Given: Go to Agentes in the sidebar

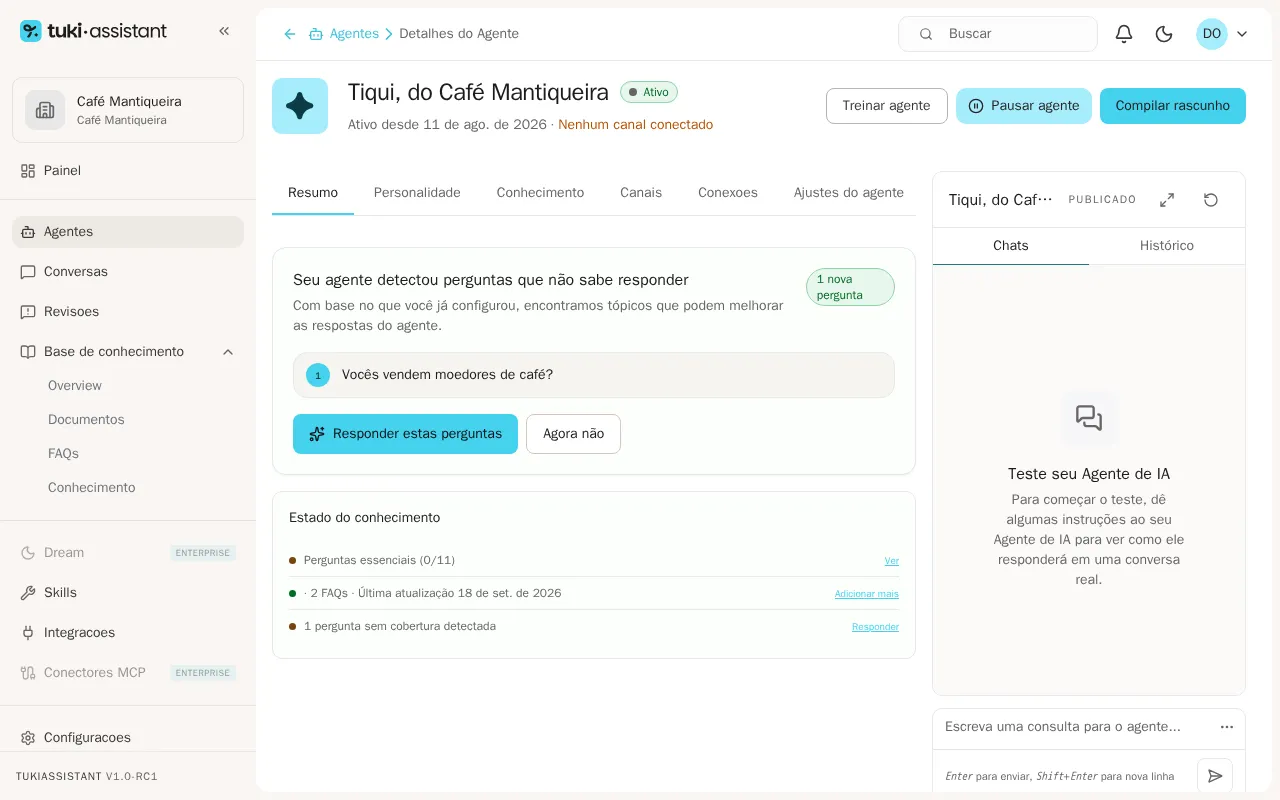Looking at the screenshot, I should point(128,232).
